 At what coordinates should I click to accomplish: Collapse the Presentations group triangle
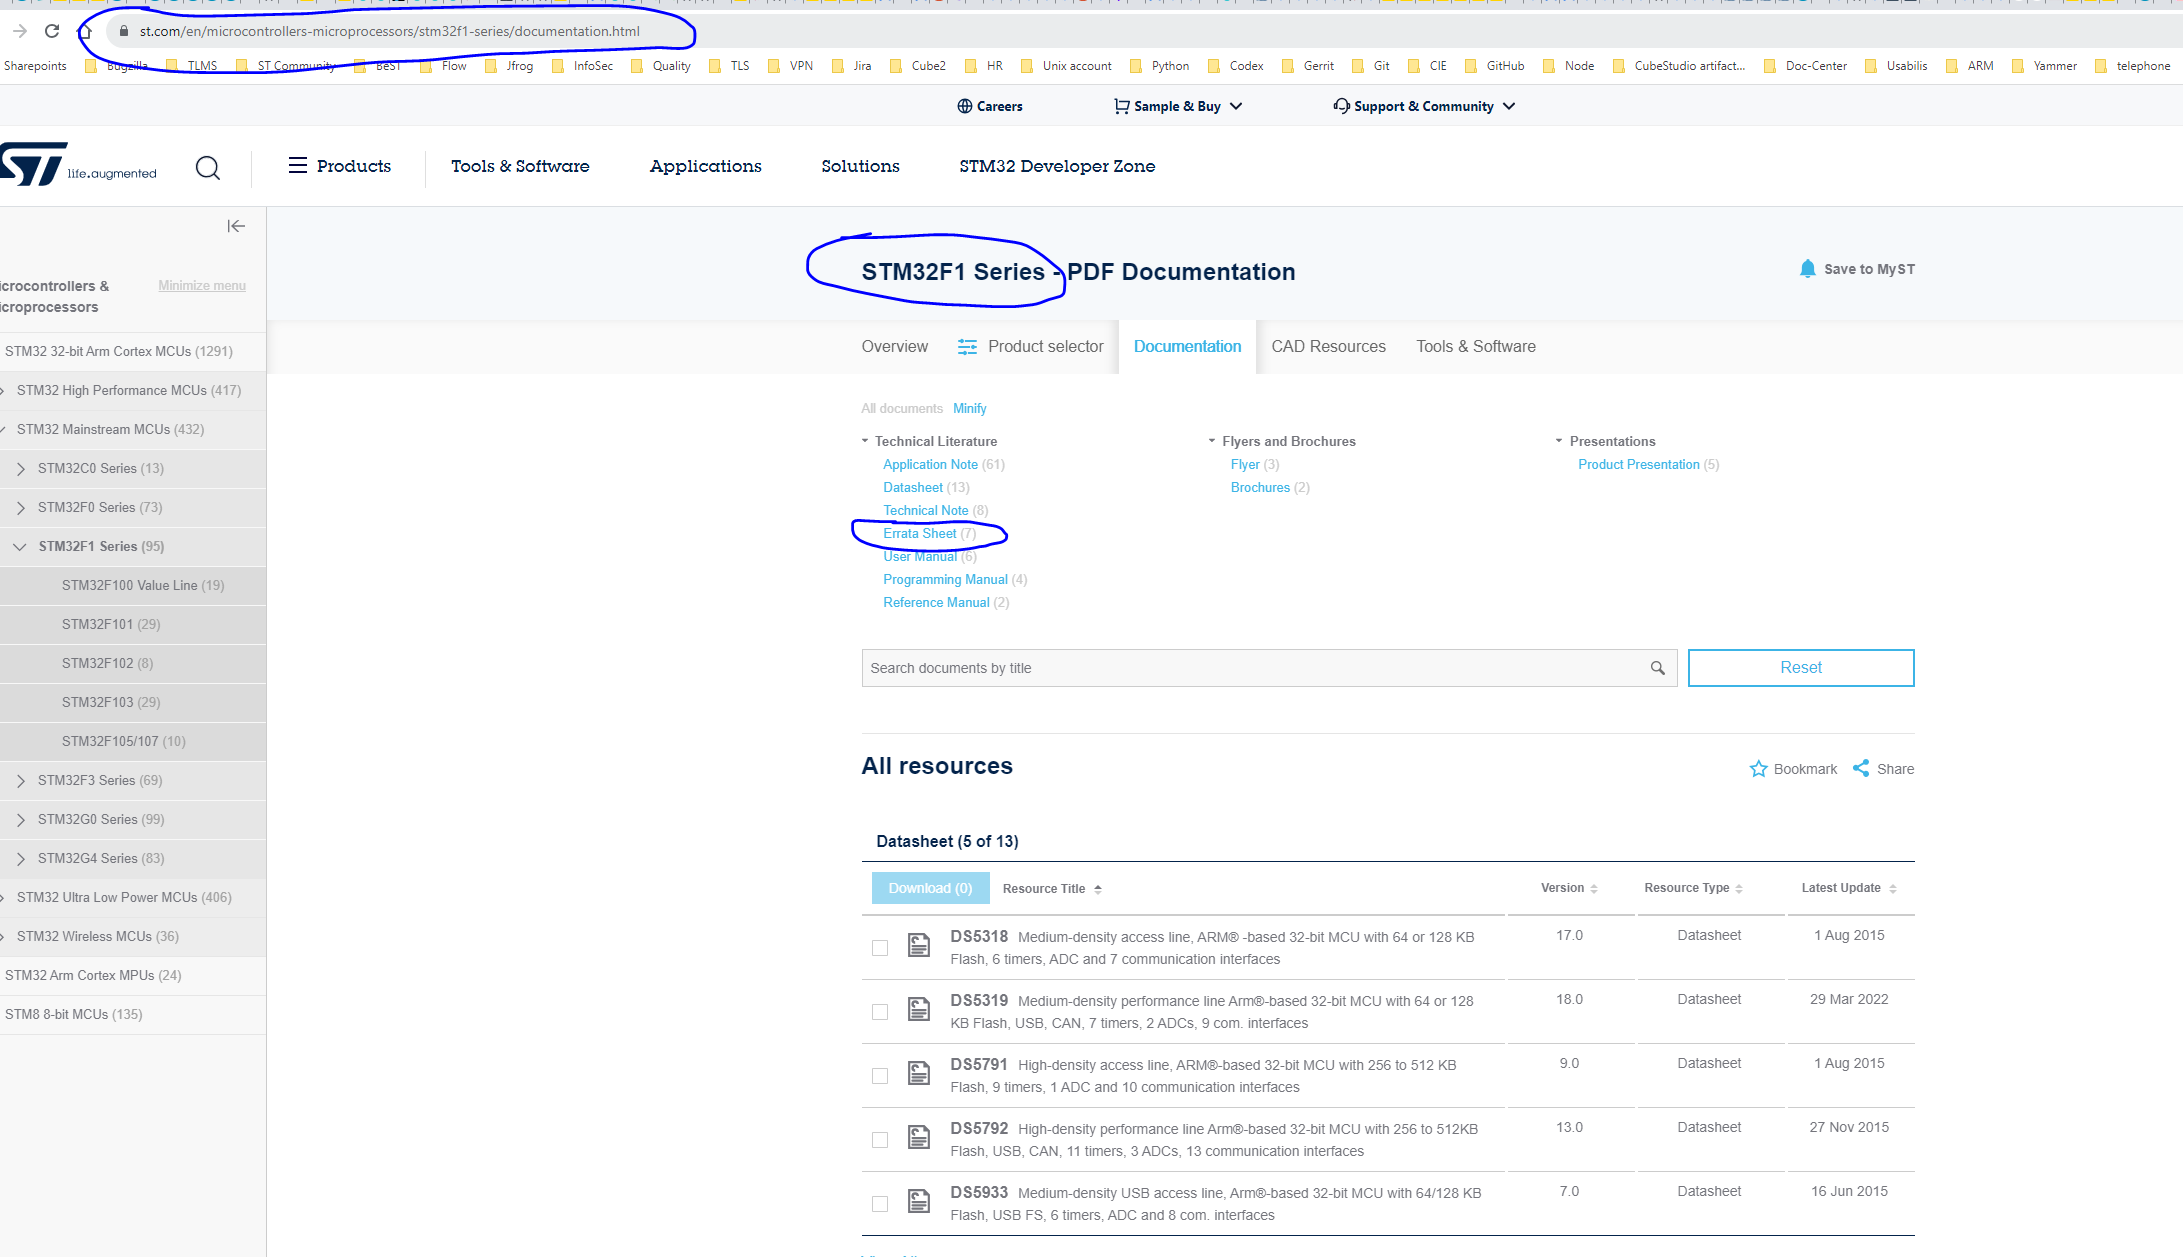click(x=1559, y=441)
